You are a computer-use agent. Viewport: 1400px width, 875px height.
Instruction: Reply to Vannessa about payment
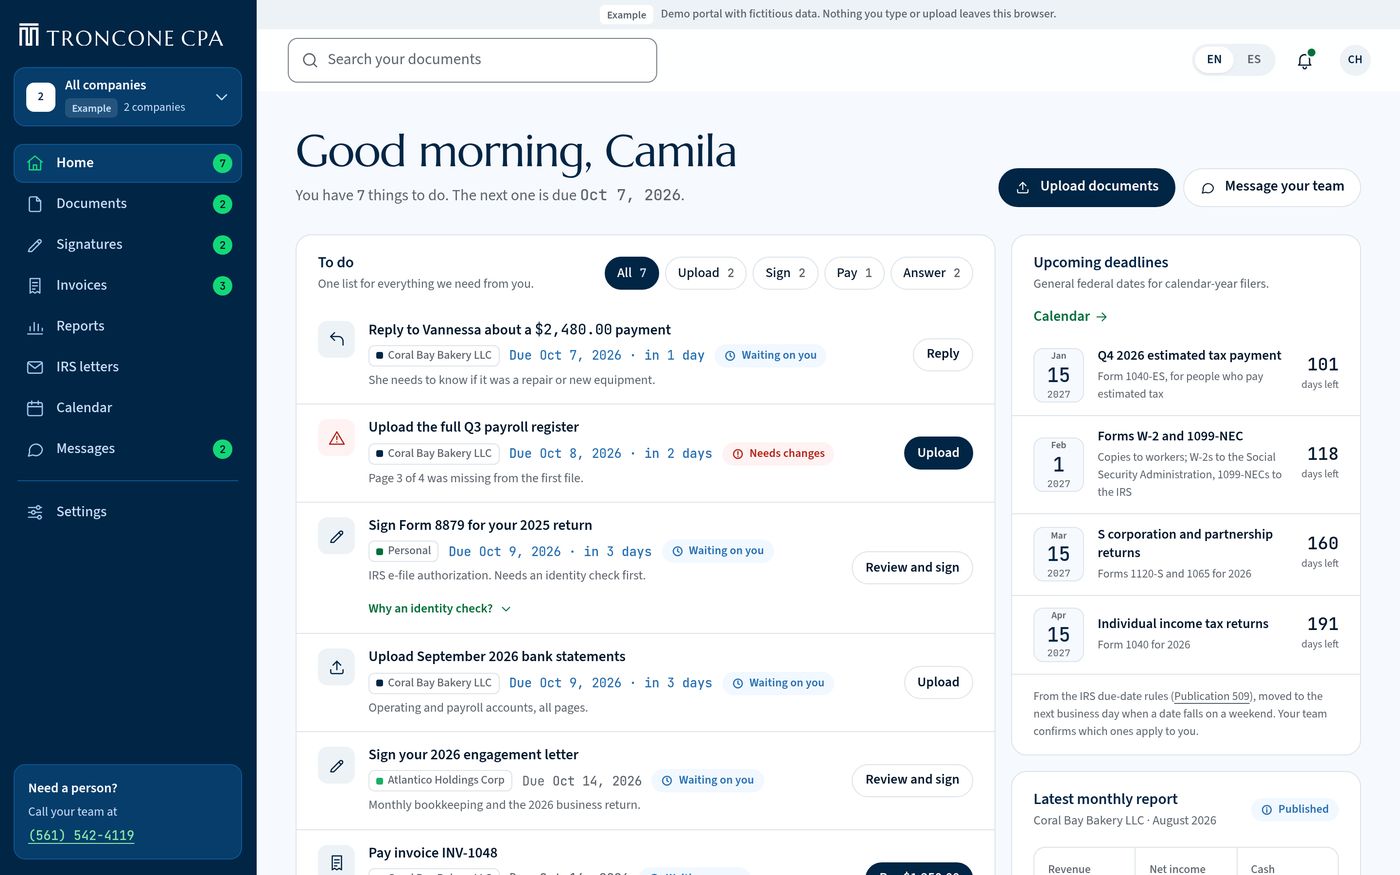tap(943, 354)
